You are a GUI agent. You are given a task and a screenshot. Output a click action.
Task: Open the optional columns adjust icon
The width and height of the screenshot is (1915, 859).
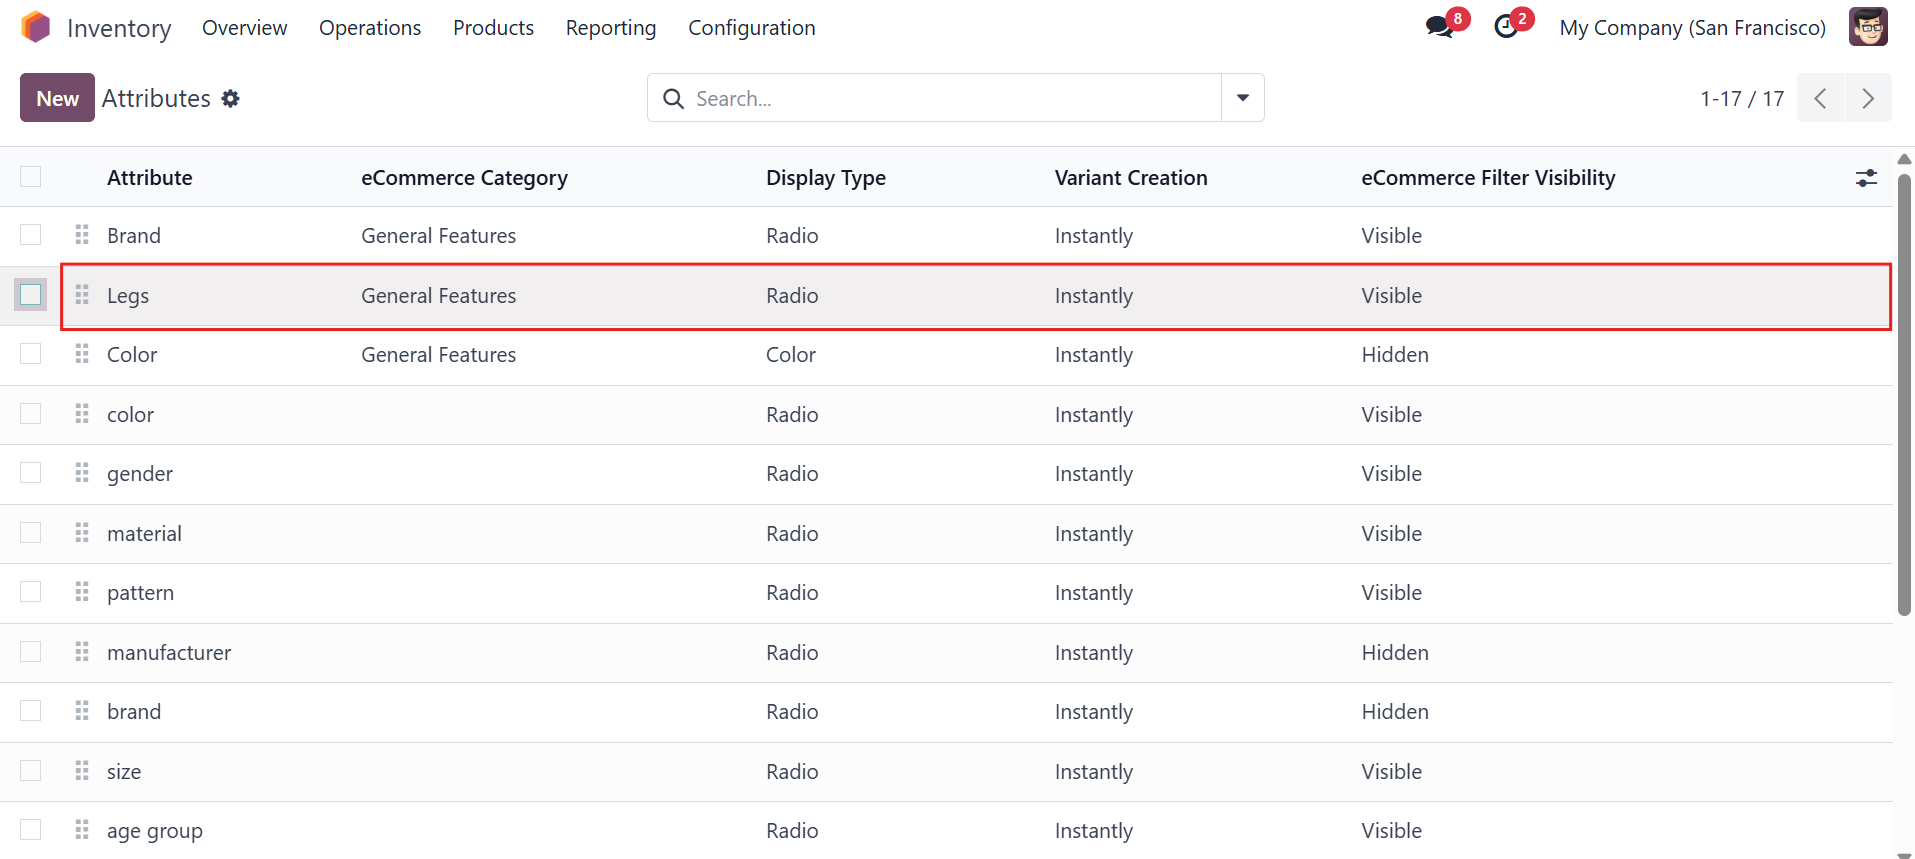(1866, 178)
